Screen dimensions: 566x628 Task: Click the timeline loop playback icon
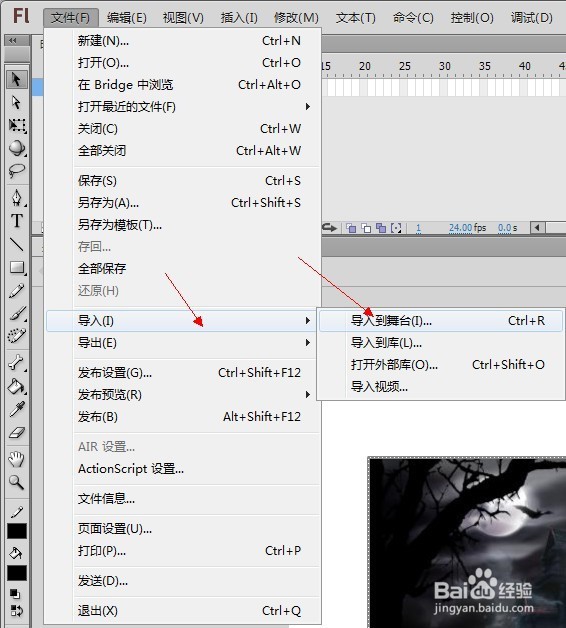pos(330,228)
